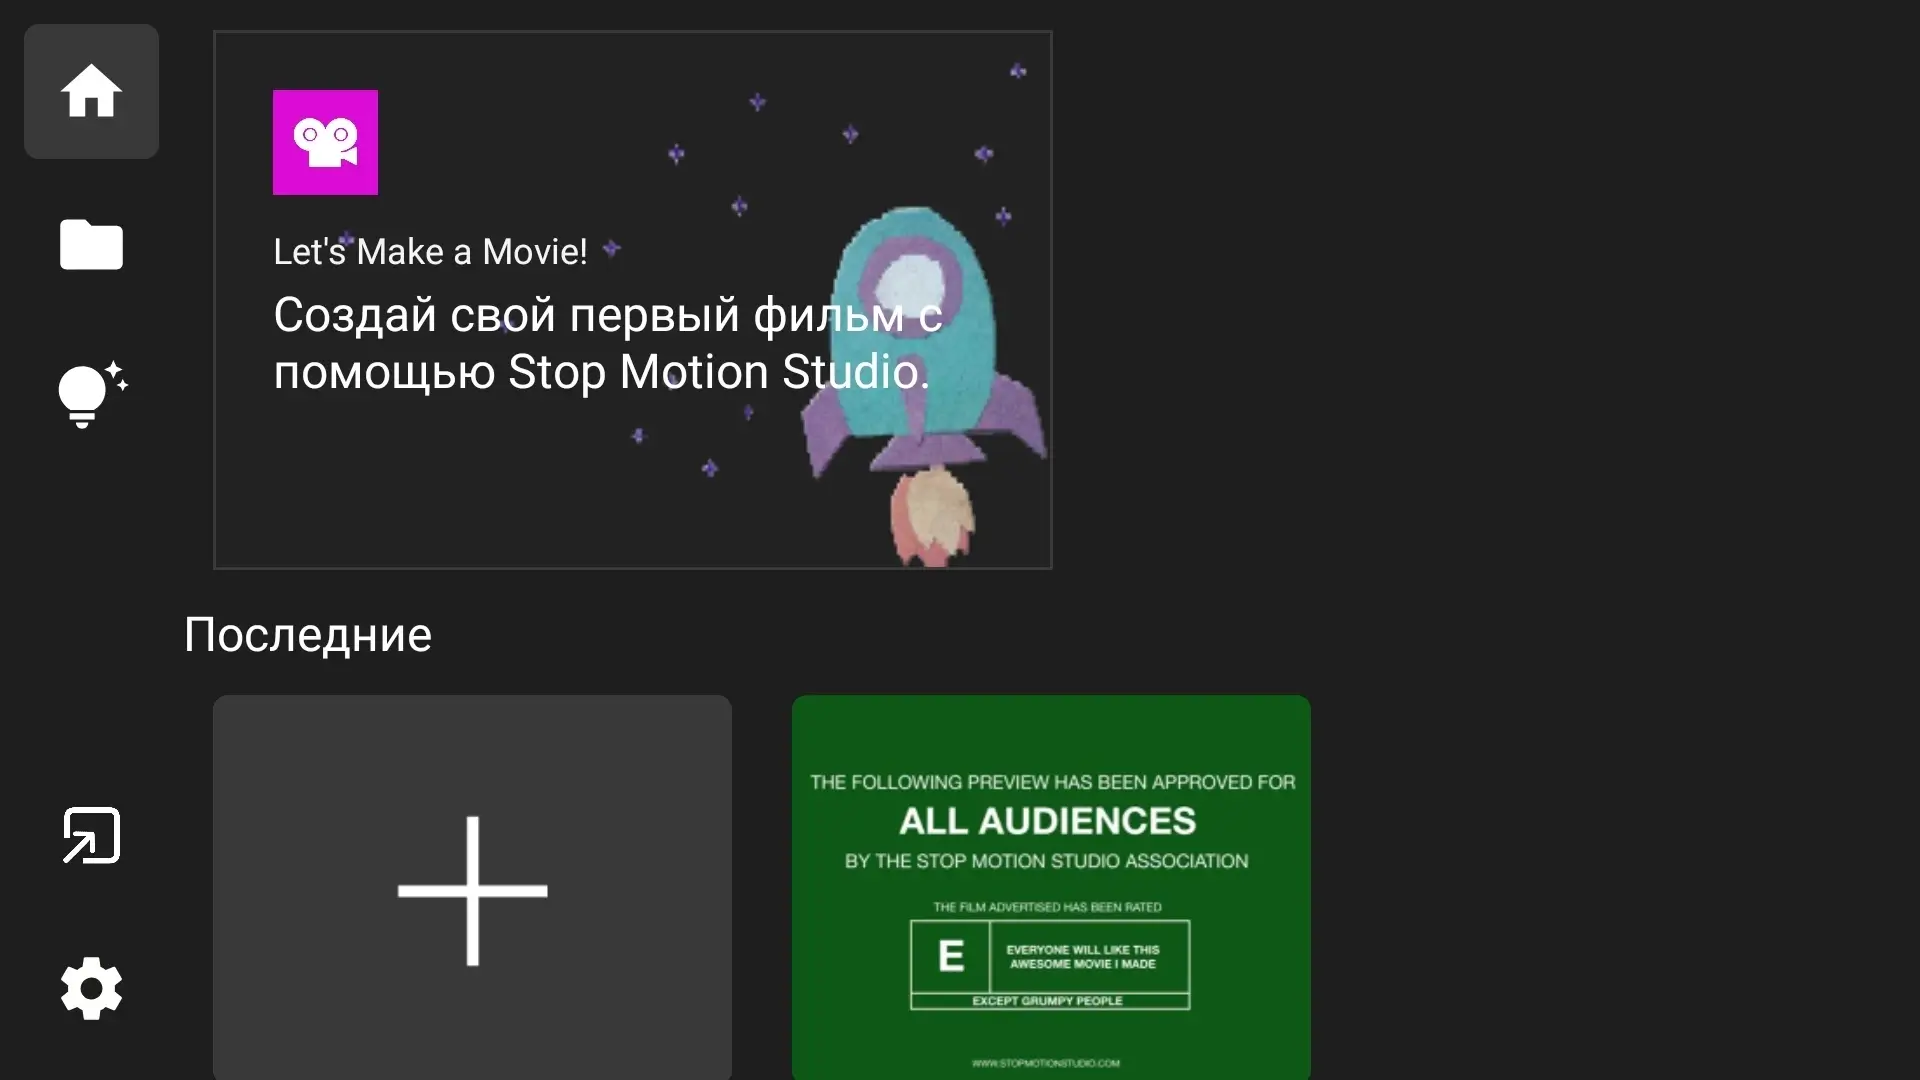Click the E rating box on thumbnail
1920x1080 pixels.
coord(950,956)
